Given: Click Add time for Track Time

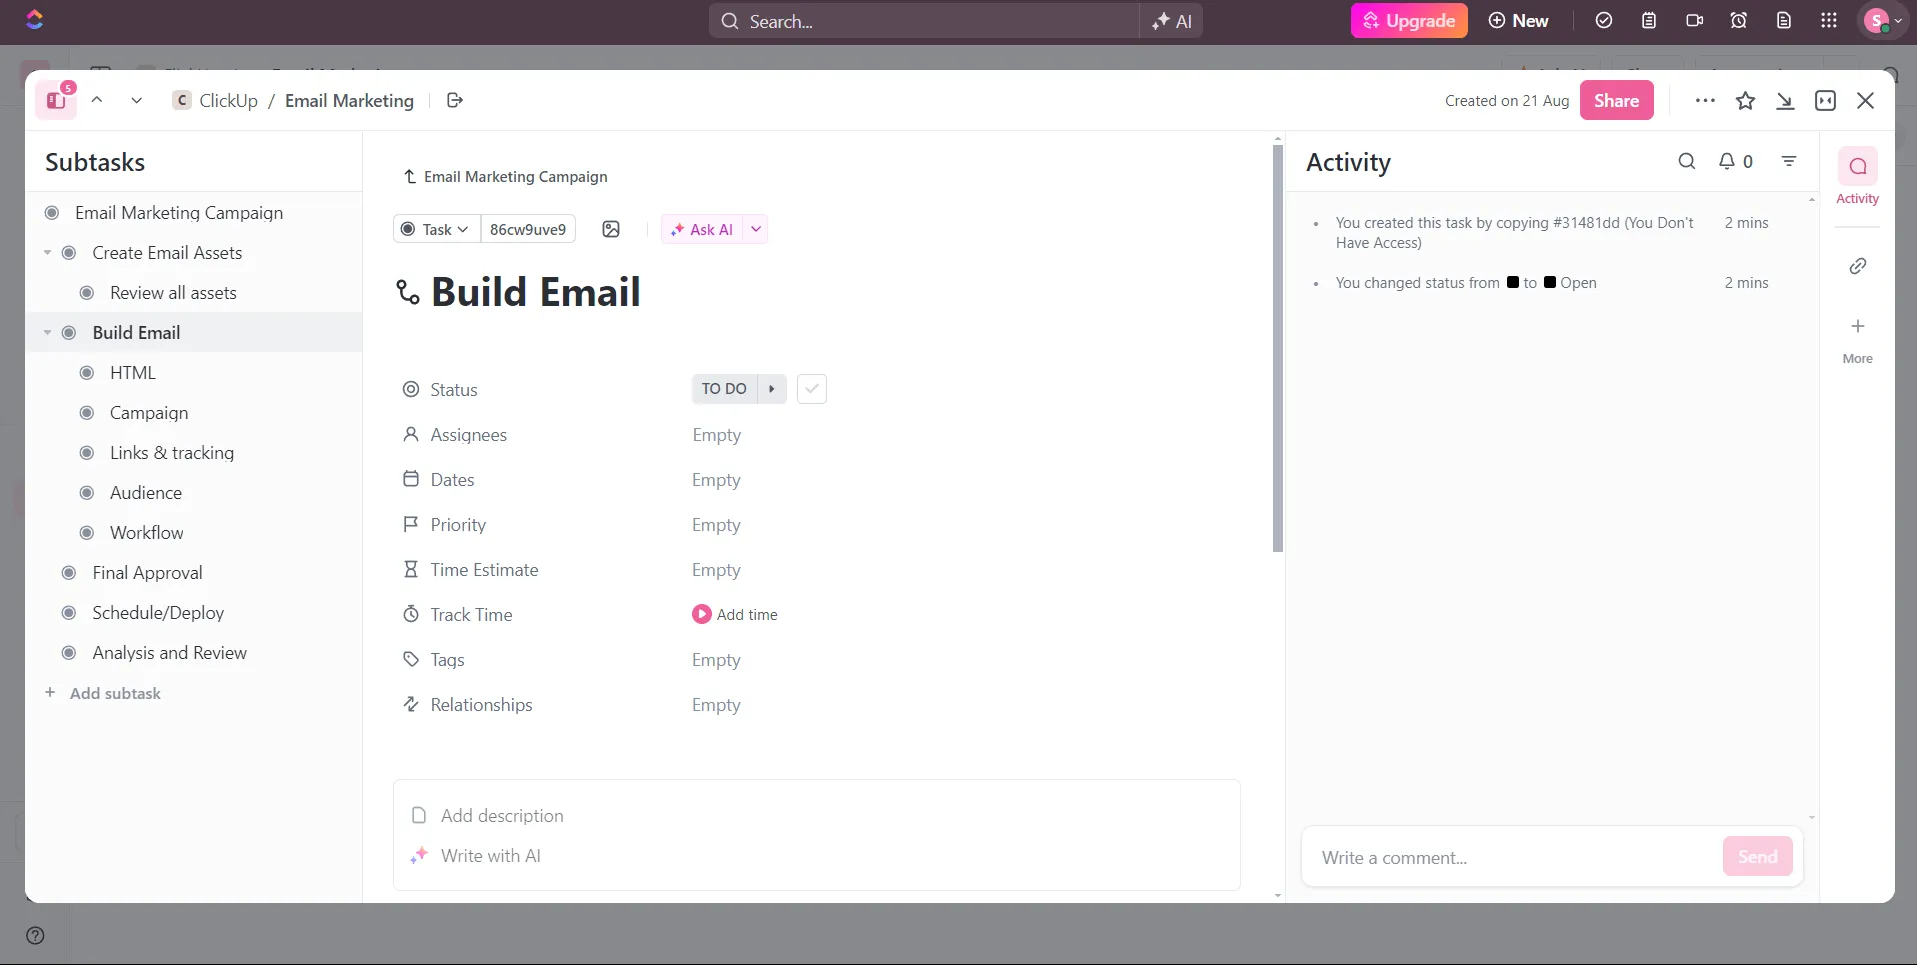Looking at the screenshot, I should click(x=735, y=614).
